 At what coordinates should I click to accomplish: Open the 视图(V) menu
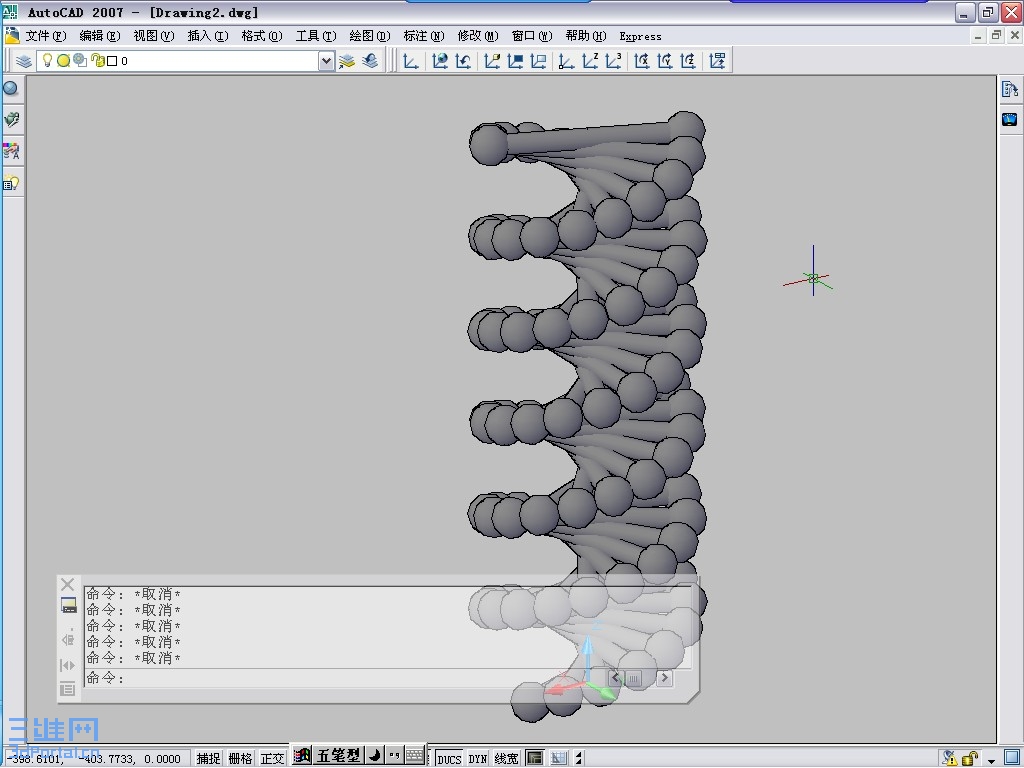[x=154, y=36]
